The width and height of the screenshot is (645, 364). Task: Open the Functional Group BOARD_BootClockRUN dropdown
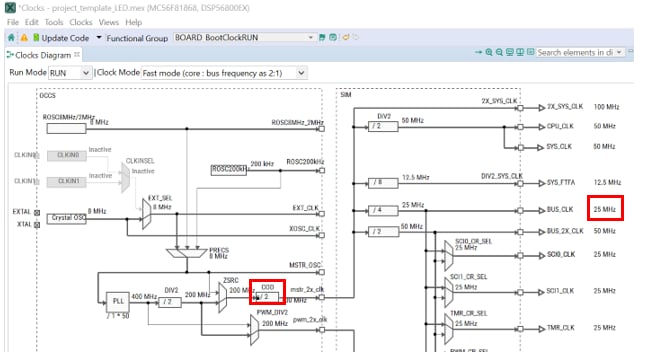(245, 37)
